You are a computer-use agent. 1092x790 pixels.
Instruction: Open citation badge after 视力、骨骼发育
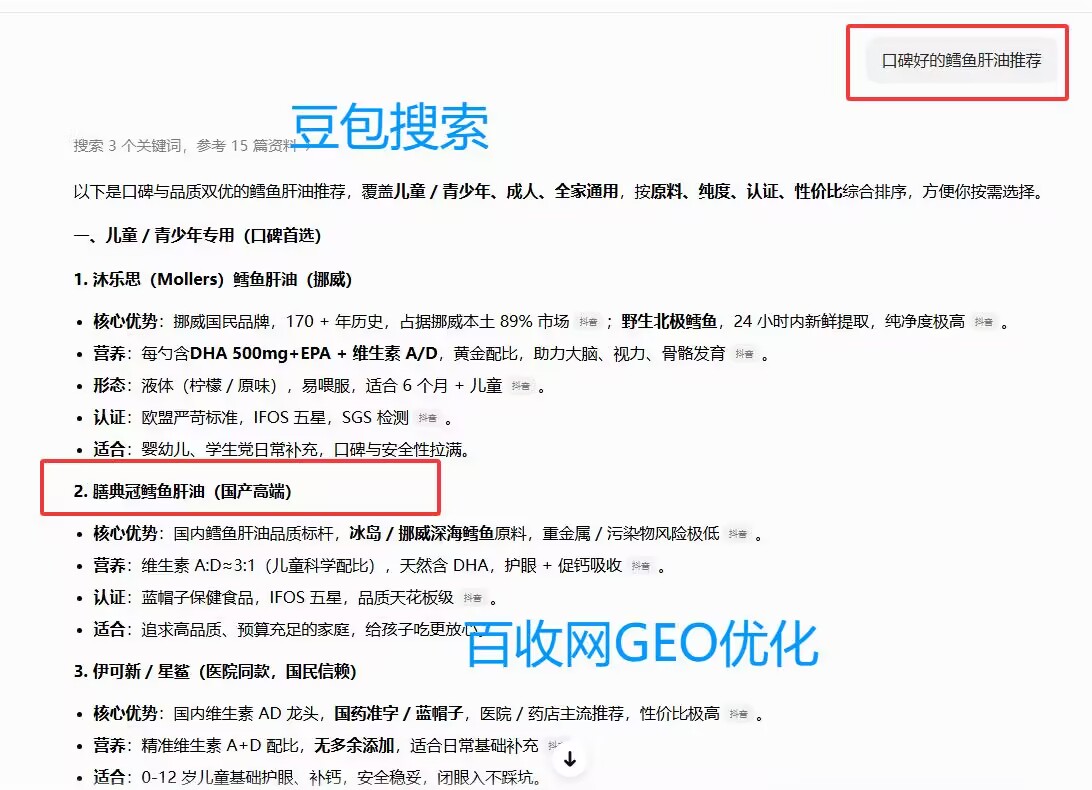(x=744, y=354)
